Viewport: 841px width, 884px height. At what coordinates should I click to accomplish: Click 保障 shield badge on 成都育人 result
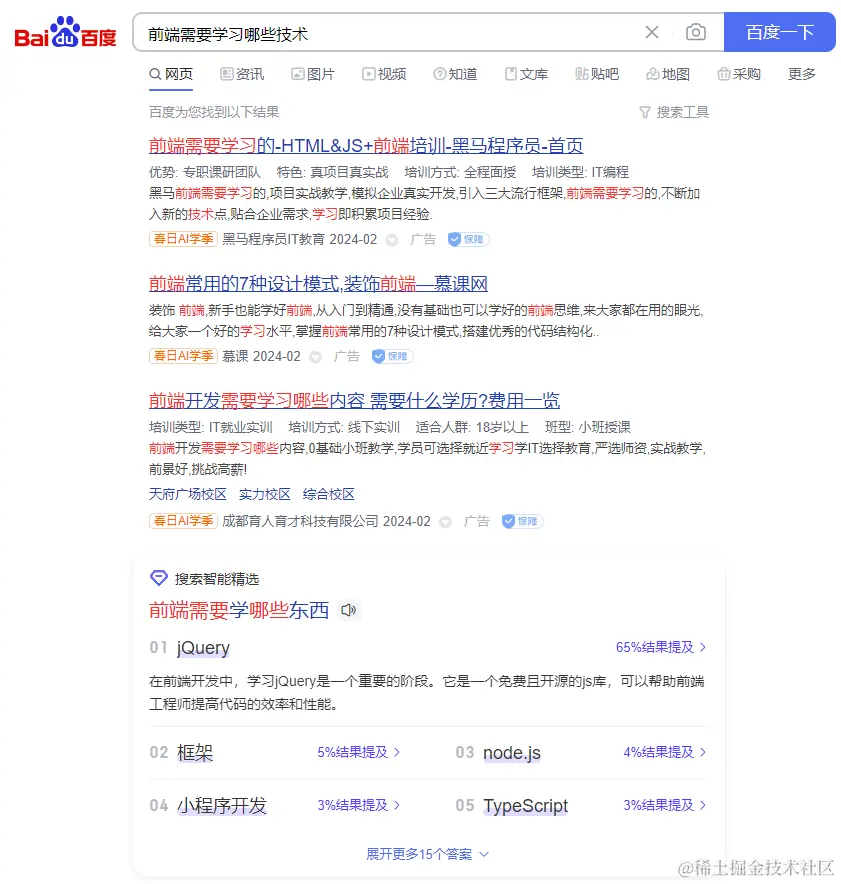[x=522, y=521]
